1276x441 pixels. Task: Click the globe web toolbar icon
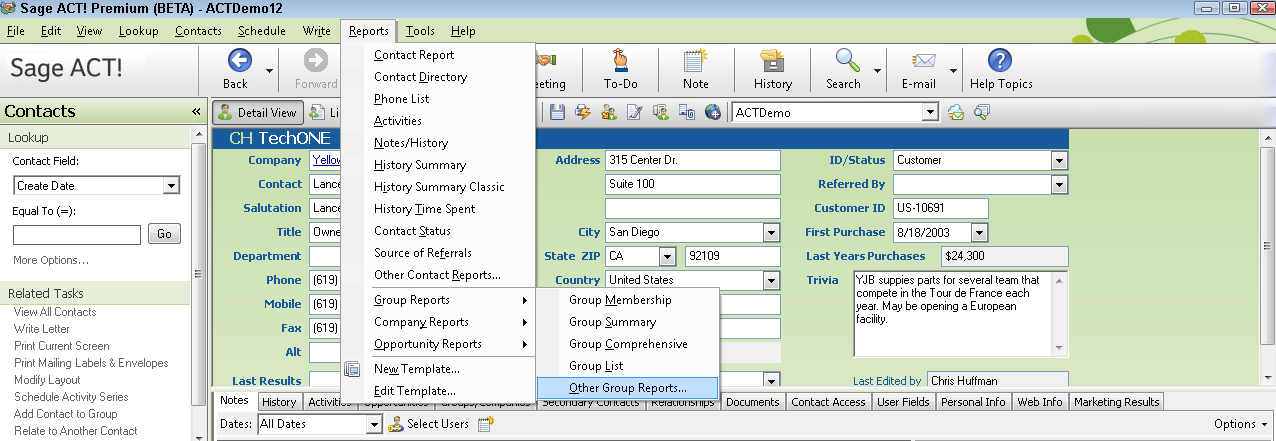[x=713, y=113]
